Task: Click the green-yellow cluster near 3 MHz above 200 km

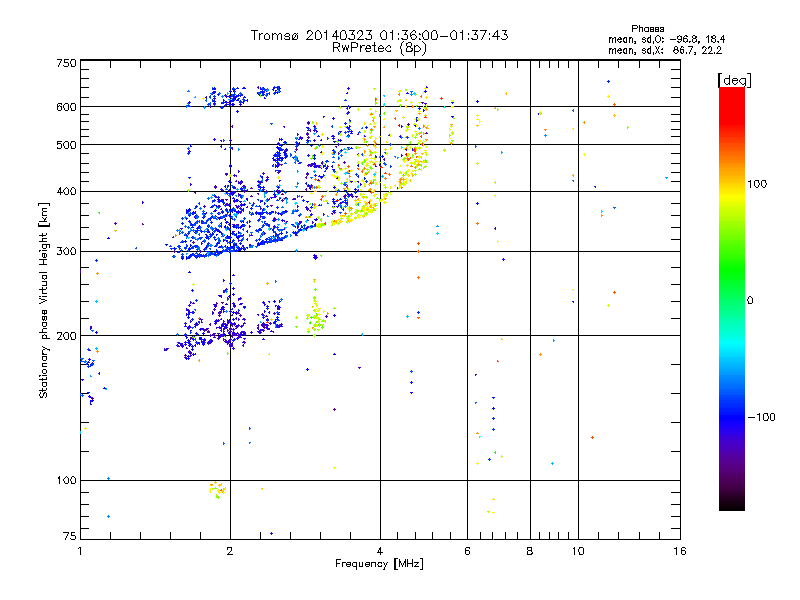Action: point(316,316)
